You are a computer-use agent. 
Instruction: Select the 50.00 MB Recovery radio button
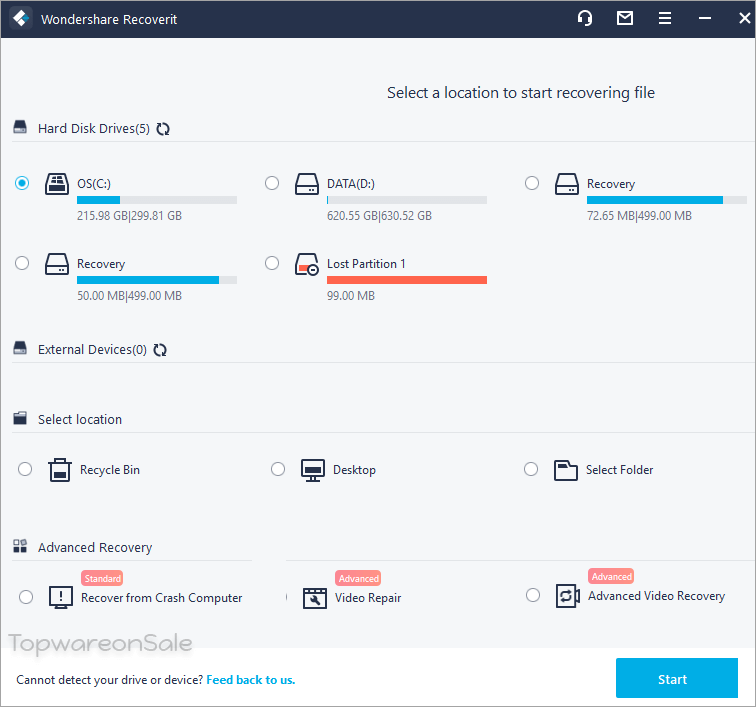click(22, 263)
